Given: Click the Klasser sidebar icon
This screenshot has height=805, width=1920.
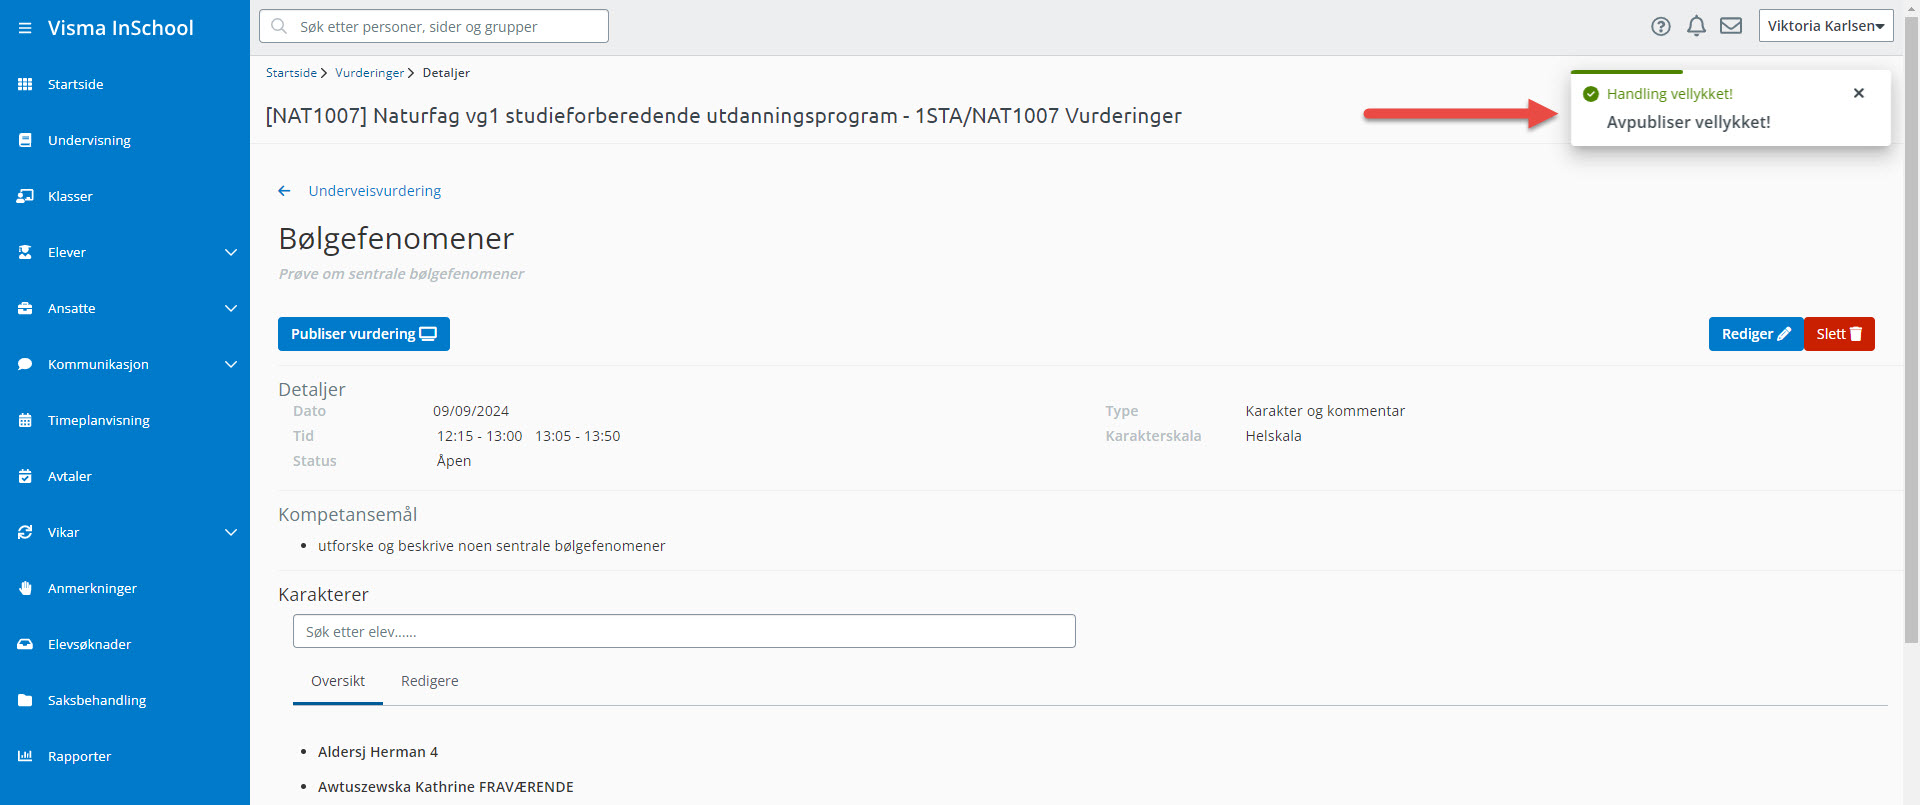Looking at the screenshot, I should coord(25,196).
